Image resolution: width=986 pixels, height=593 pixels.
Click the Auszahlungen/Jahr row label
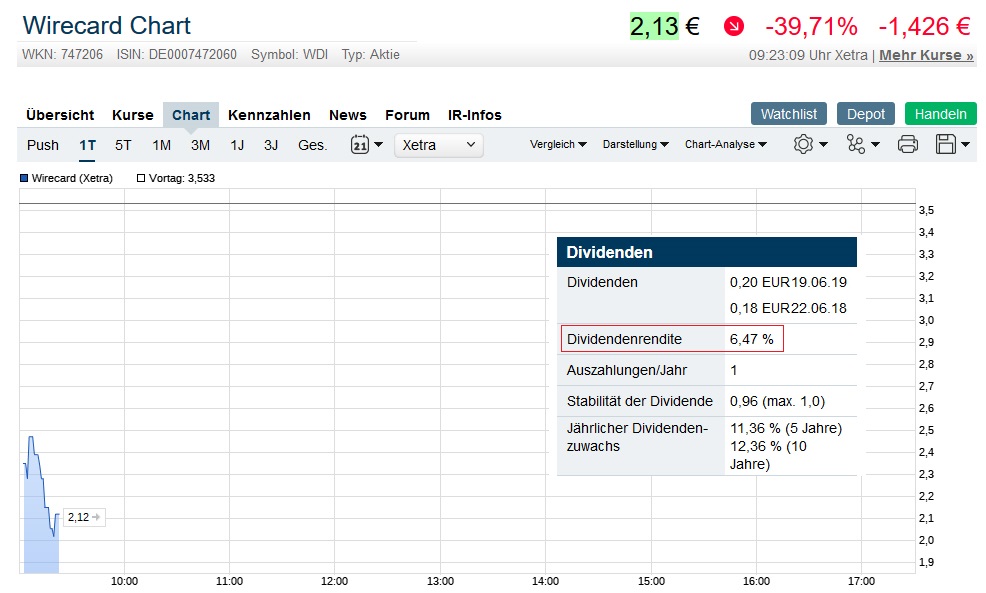point(626,370)
